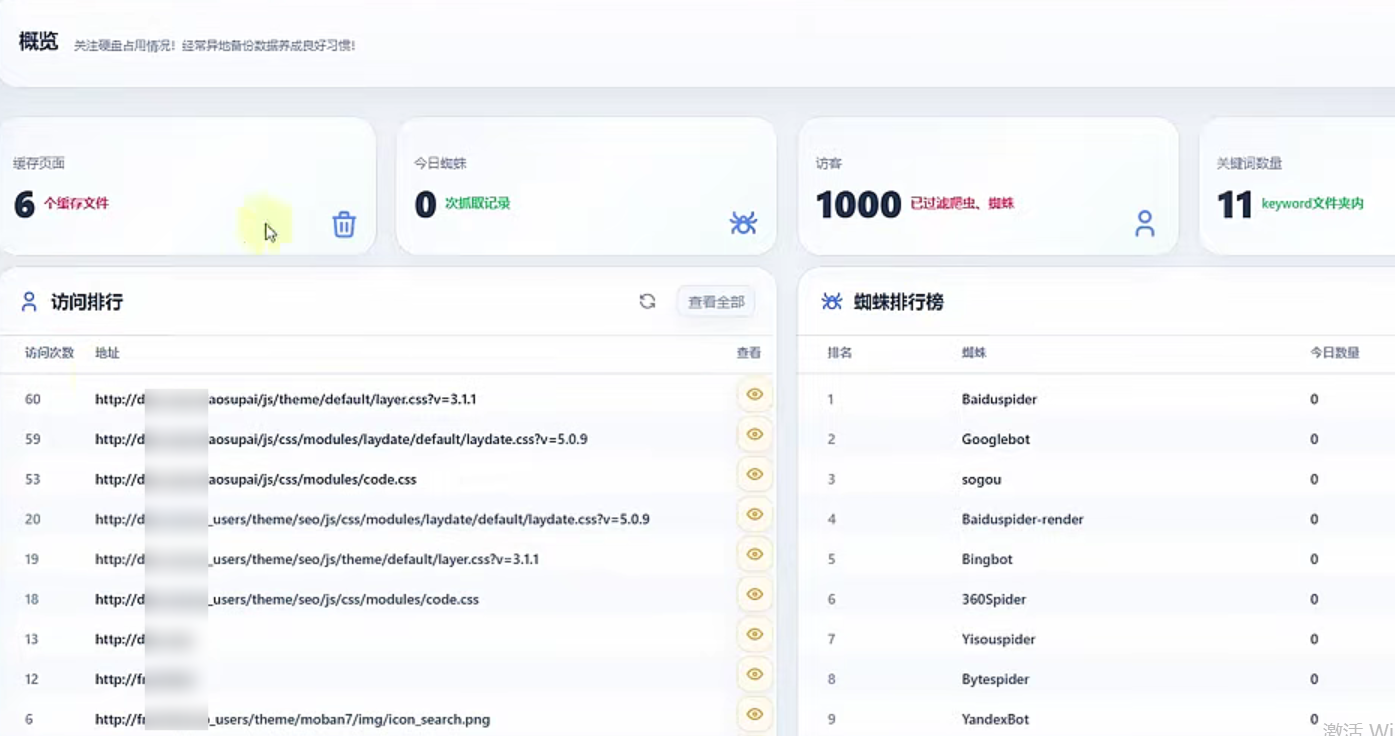Open the moban7/img/icon_search.png address
1395x736 pixels.
pos(293,719)
